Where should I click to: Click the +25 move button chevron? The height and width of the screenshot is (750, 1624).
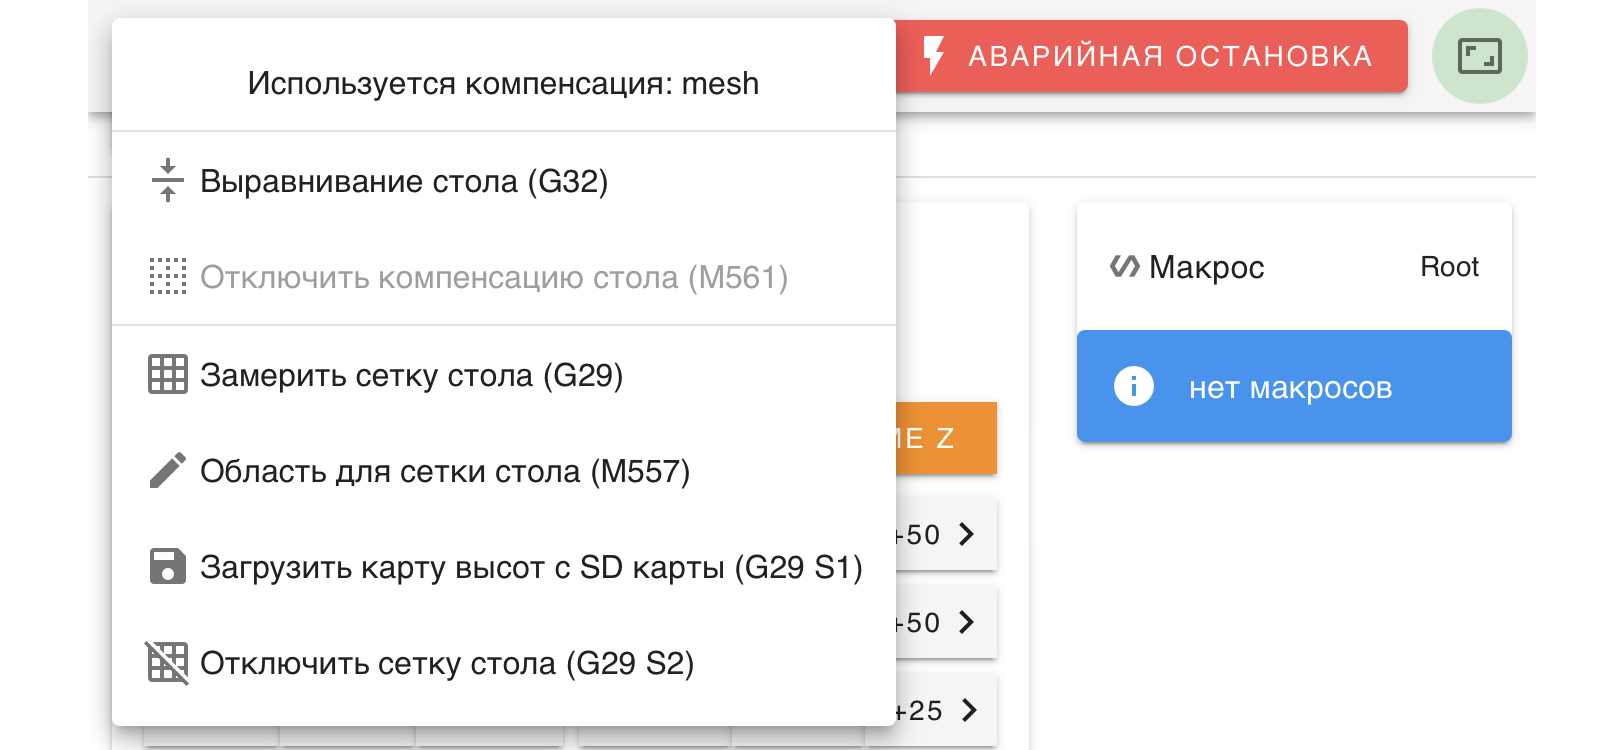pyautogui.click(x=967, y=710)
